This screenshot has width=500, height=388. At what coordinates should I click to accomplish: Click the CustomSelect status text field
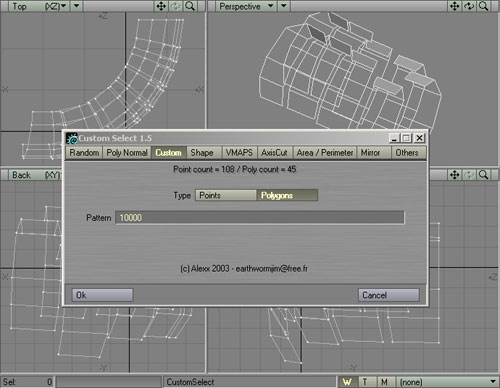point(250,382)
